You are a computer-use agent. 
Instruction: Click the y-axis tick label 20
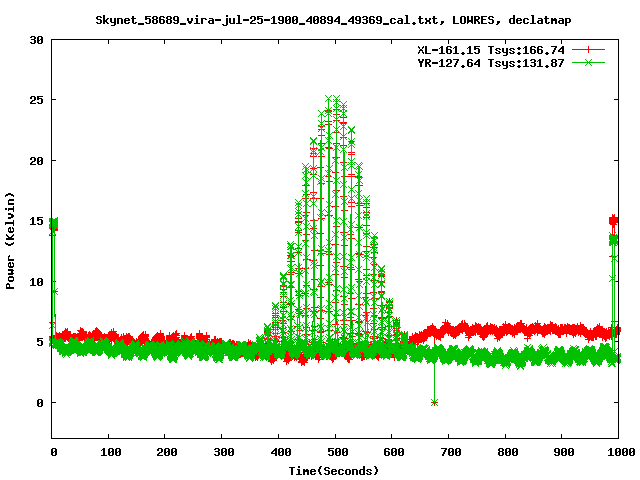(37, 161)
